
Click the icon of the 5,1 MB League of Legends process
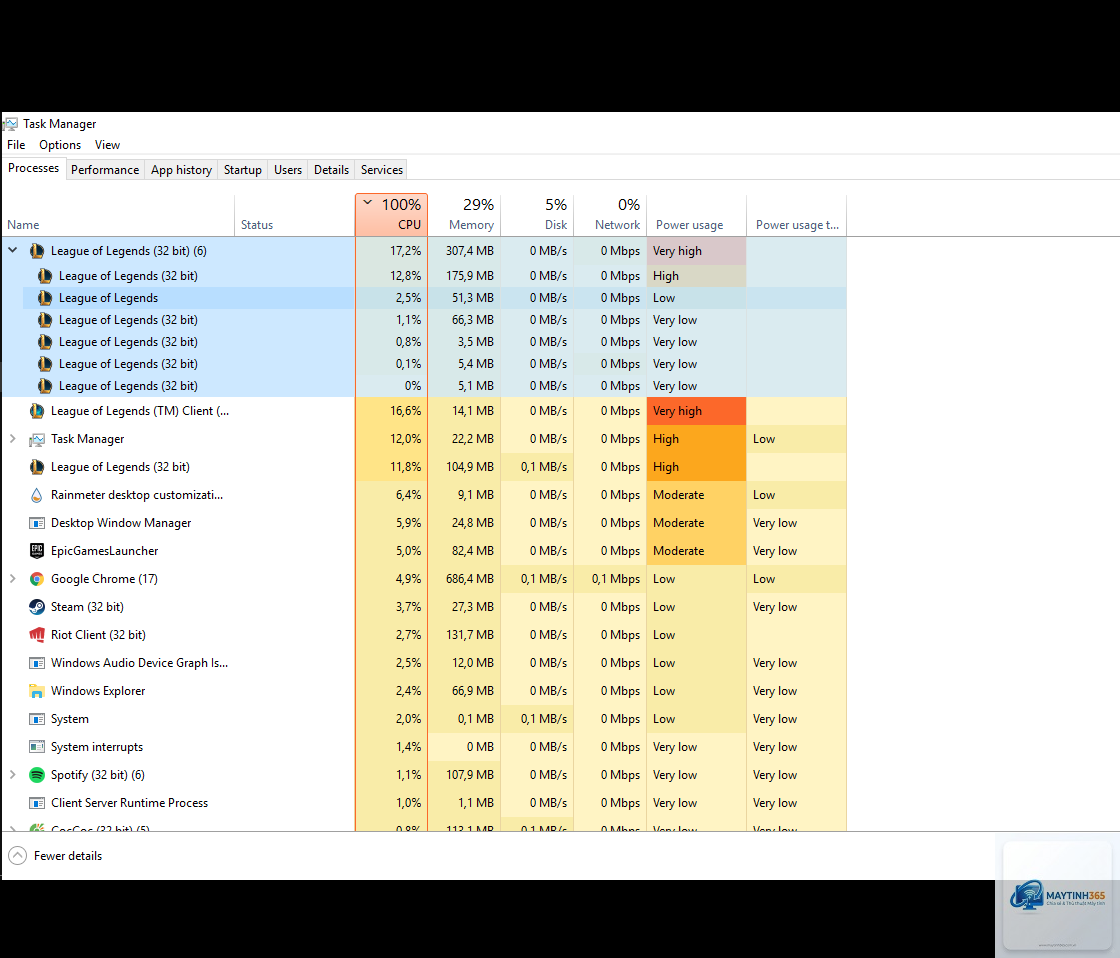click(x=45, y=386)
